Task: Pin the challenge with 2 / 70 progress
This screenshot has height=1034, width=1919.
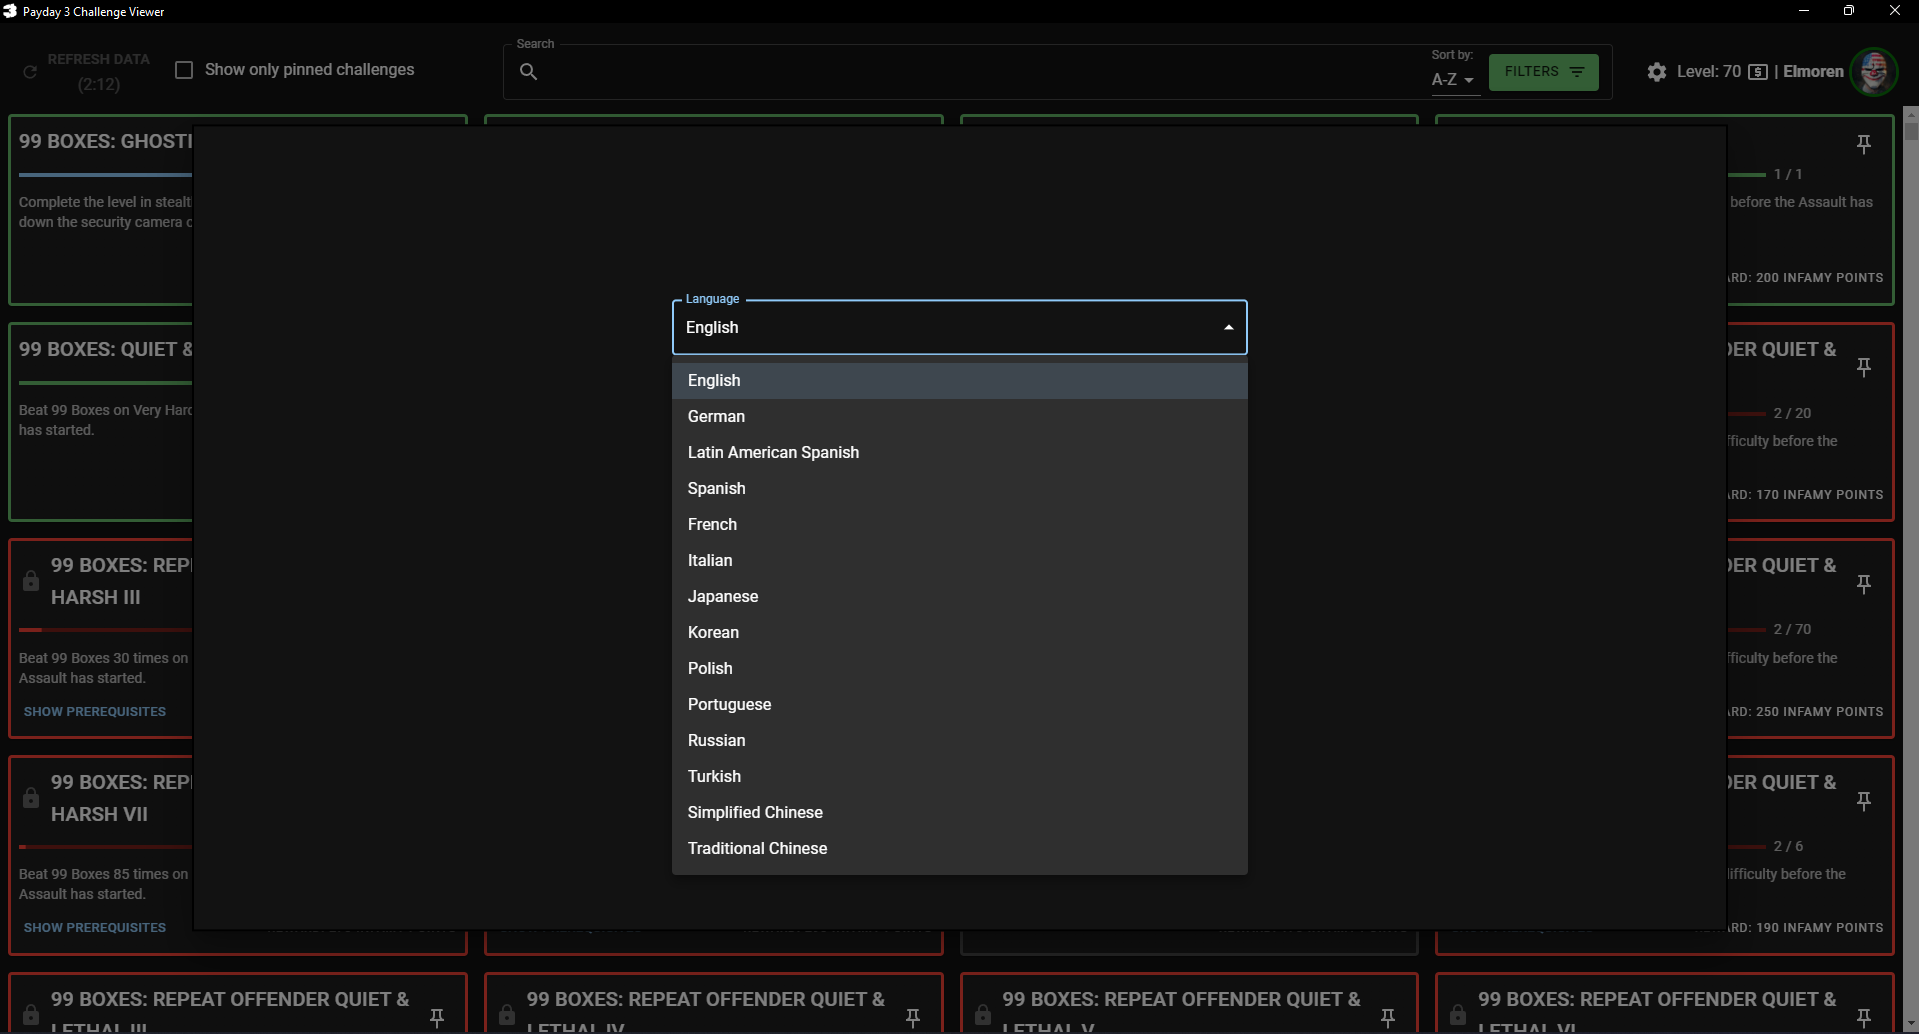Action: (1864, 584)
